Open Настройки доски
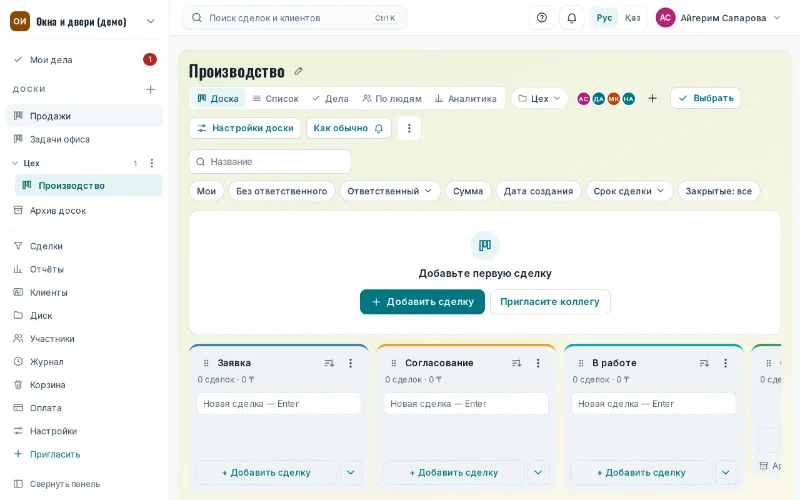800x500 pixels. click(245, 128)
